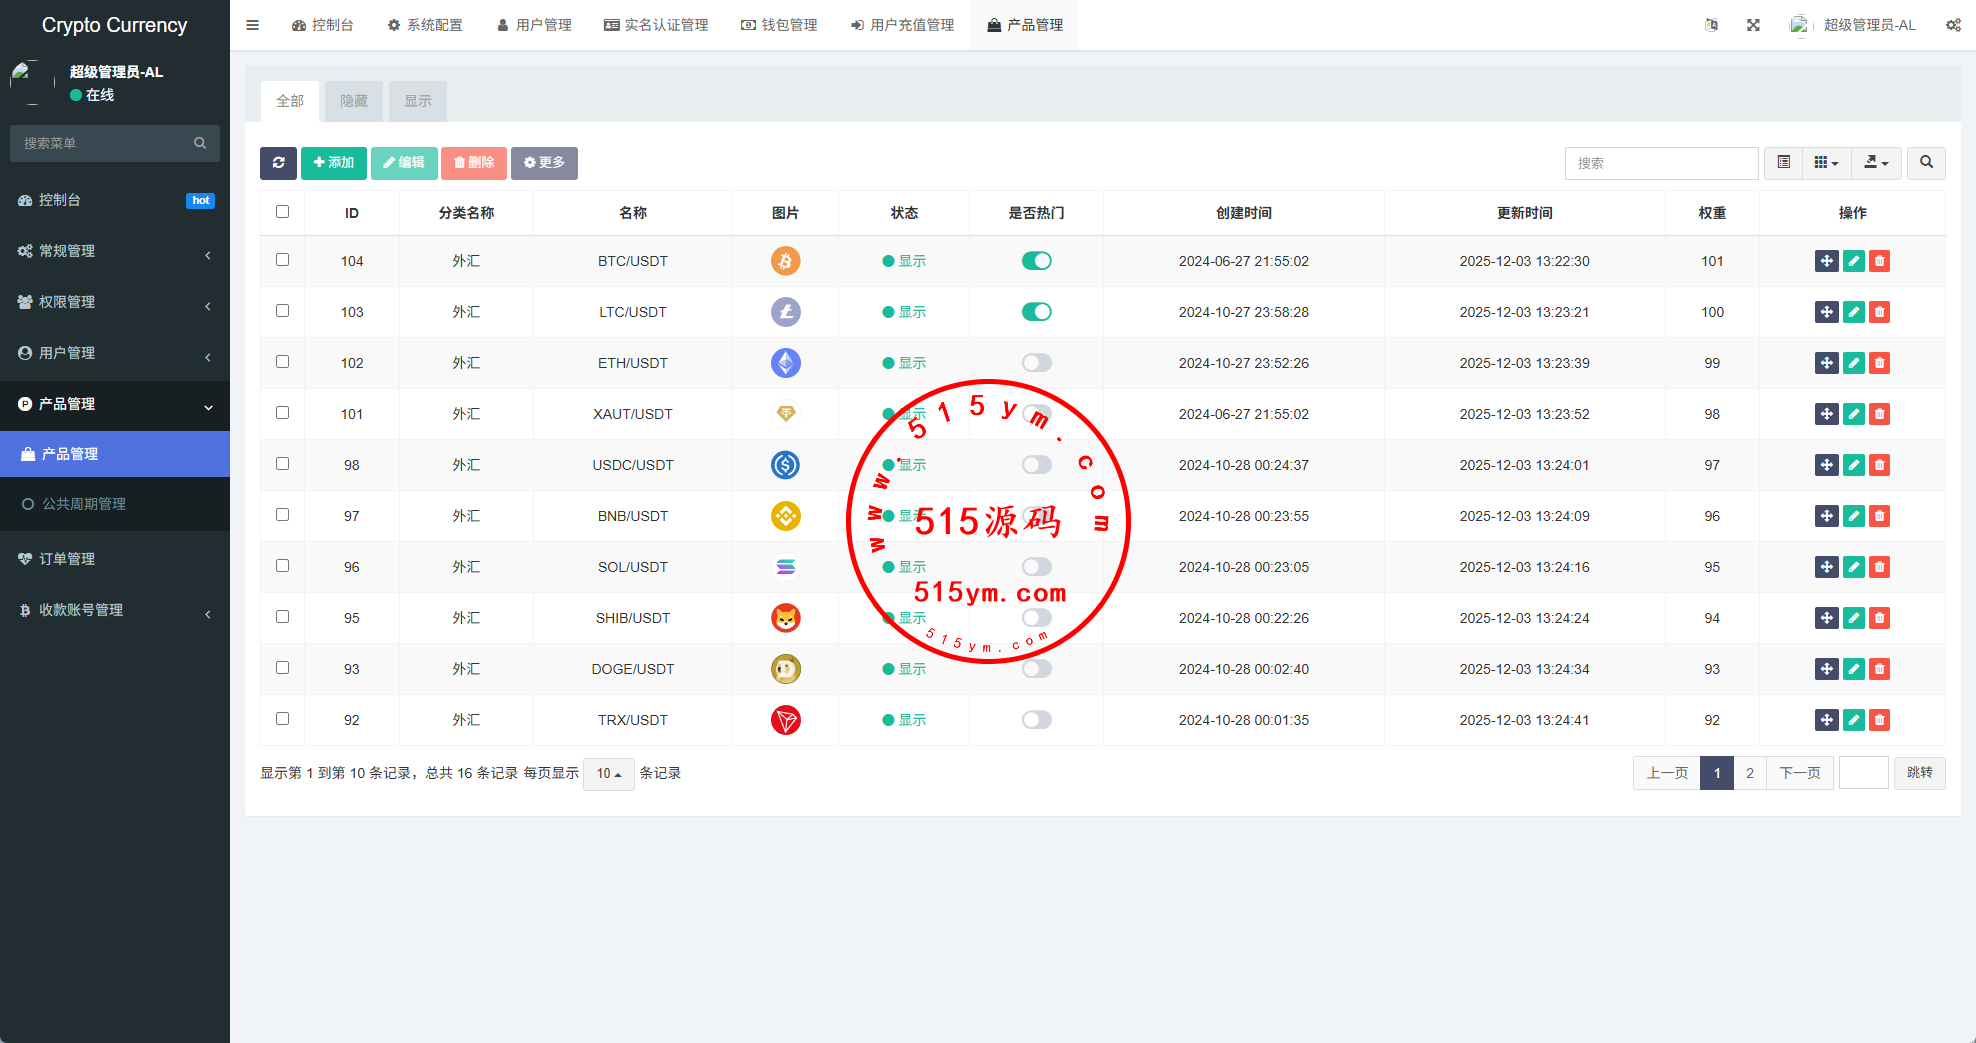
Task: Enable hot toggle for ETH/USDT
Action: pyautogui.click(x=1036, y=363)
